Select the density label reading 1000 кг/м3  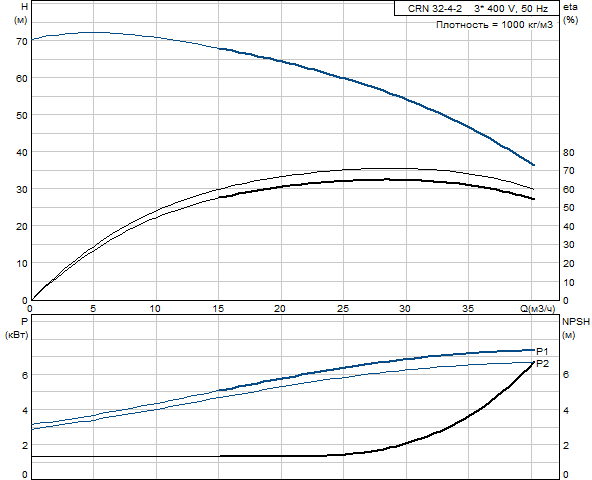494,25
